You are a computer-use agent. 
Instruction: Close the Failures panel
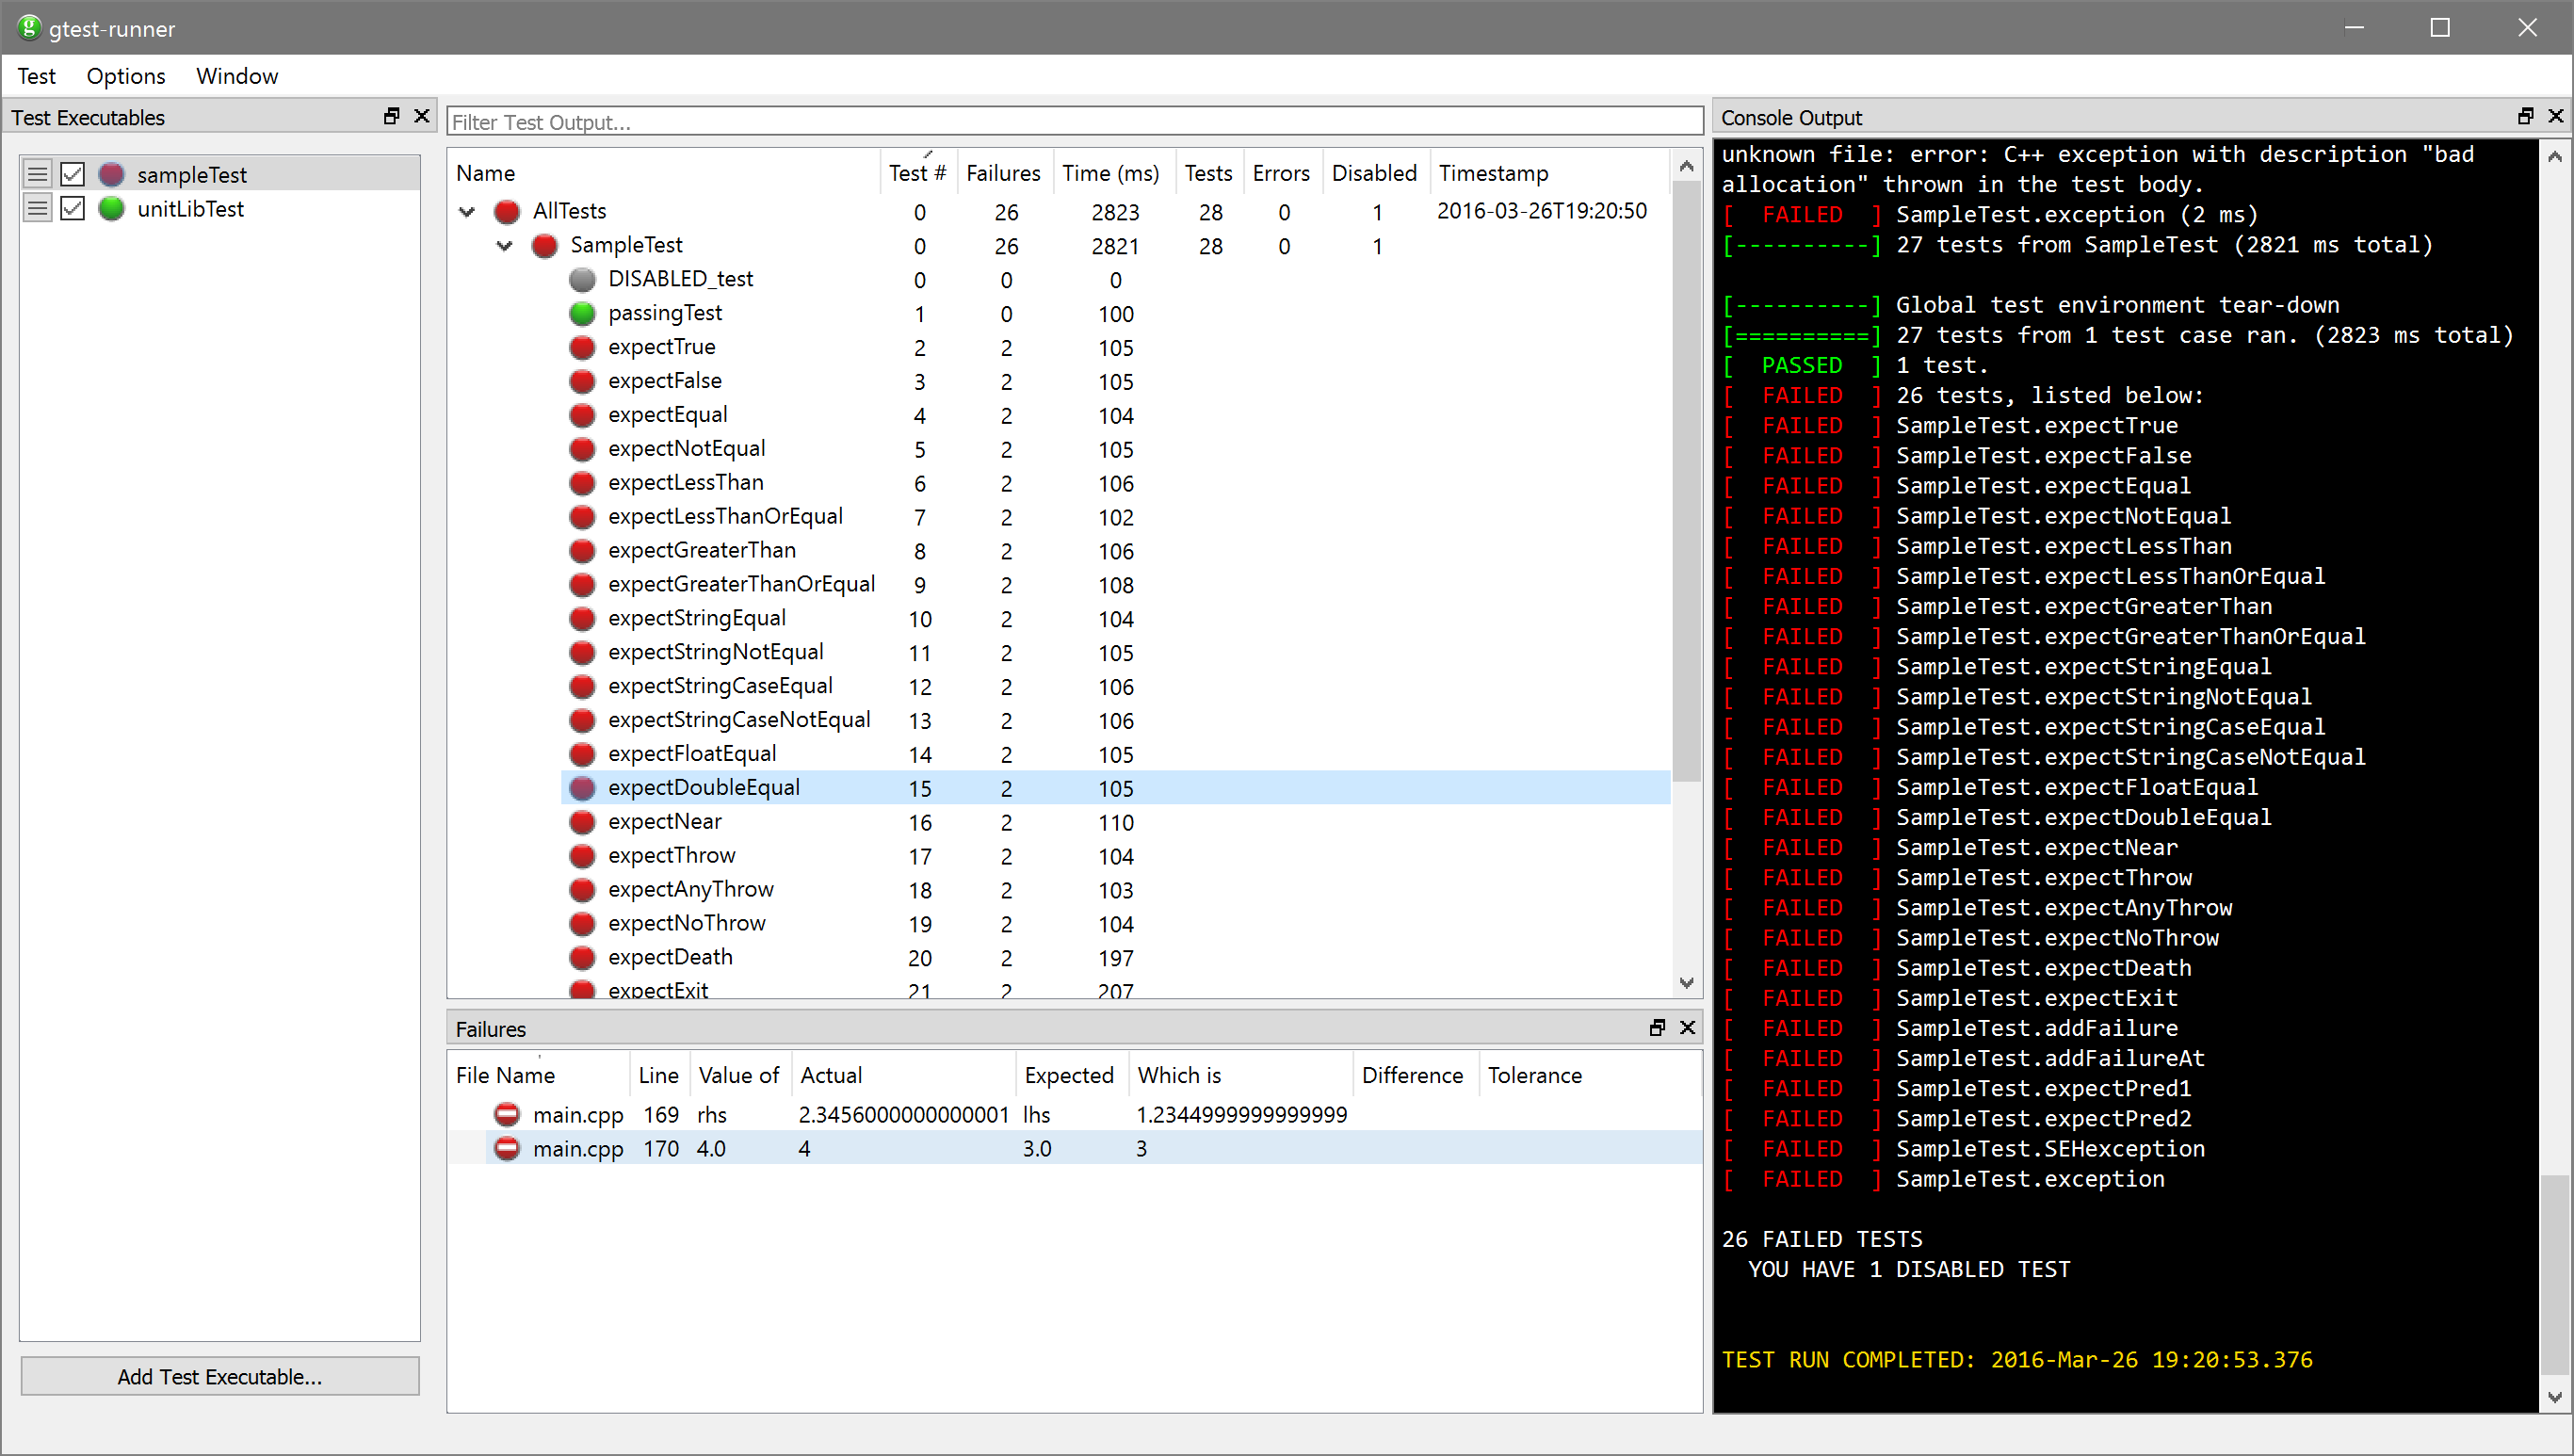tap(1687, 1028)
